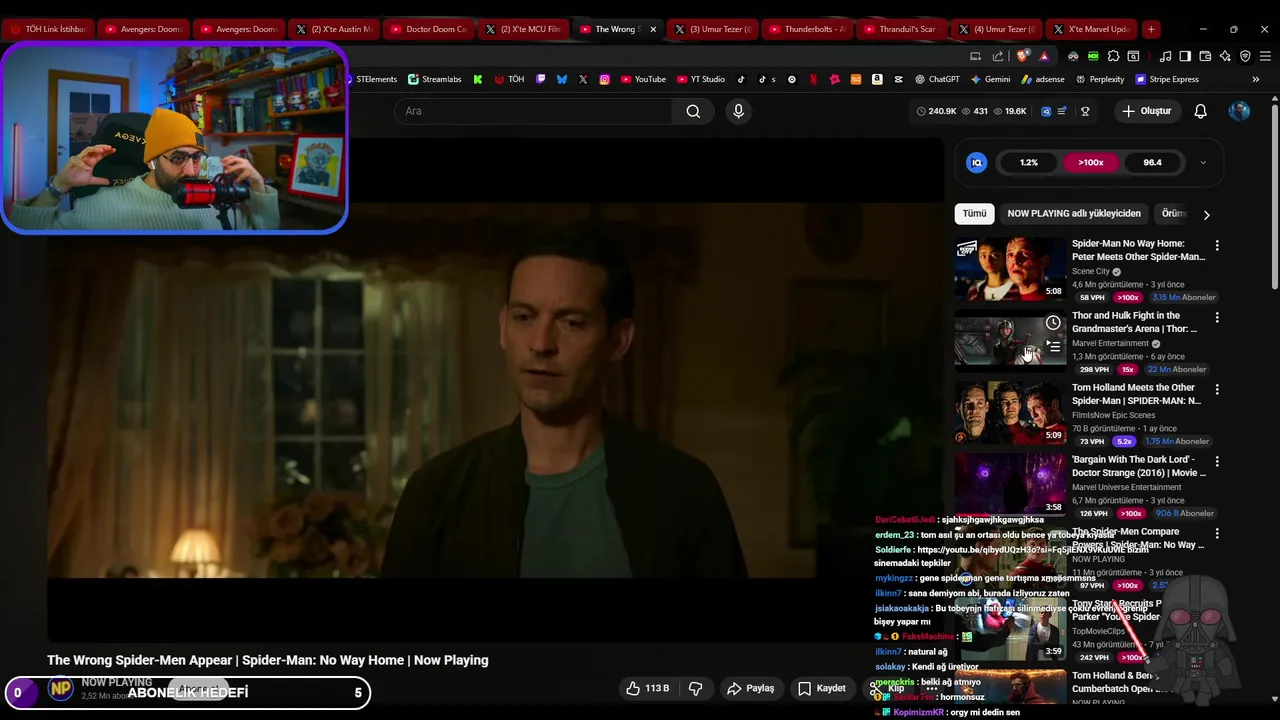Open options for Bargain With The Dark Lord video

(1217, 461)
